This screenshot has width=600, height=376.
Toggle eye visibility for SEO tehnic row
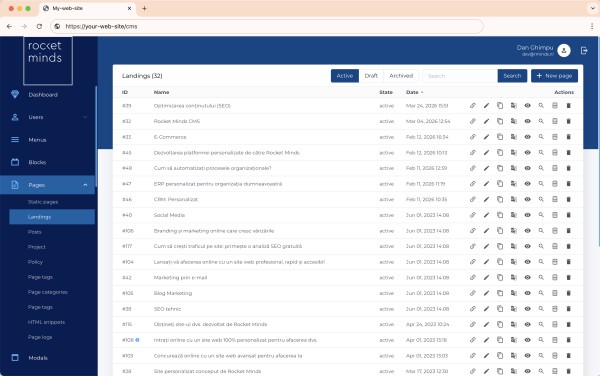point(528,309)
